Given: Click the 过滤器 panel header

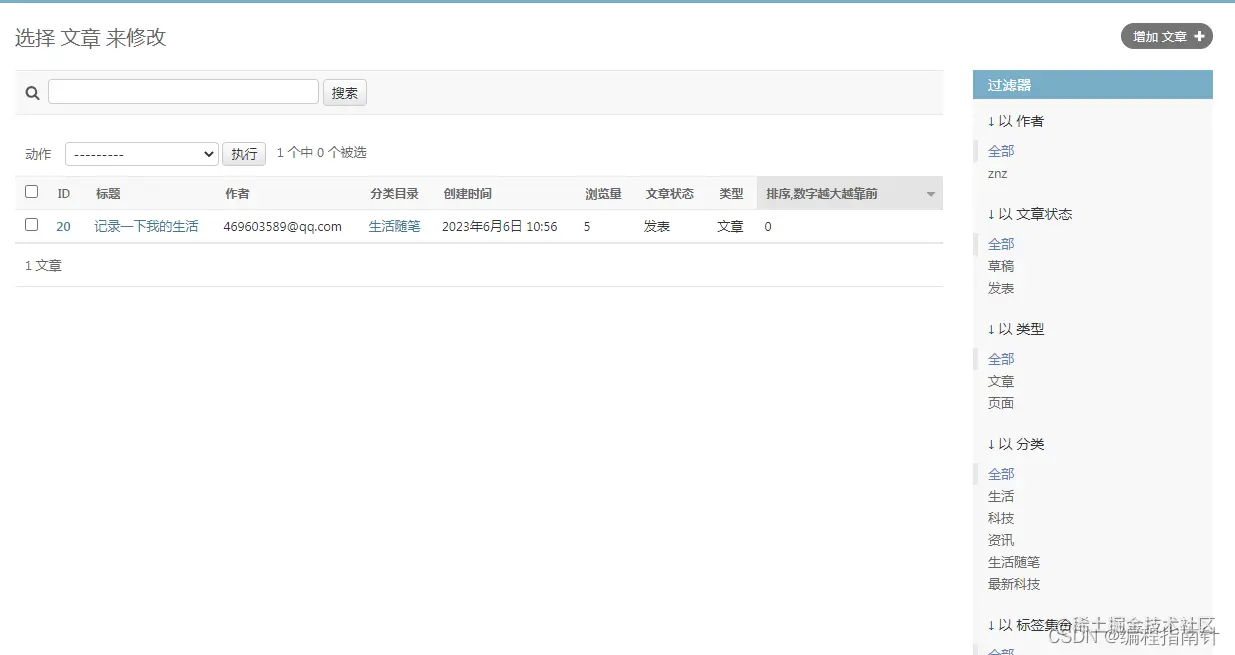Looking at the screenshot, I should click(x=1092, y=85).
